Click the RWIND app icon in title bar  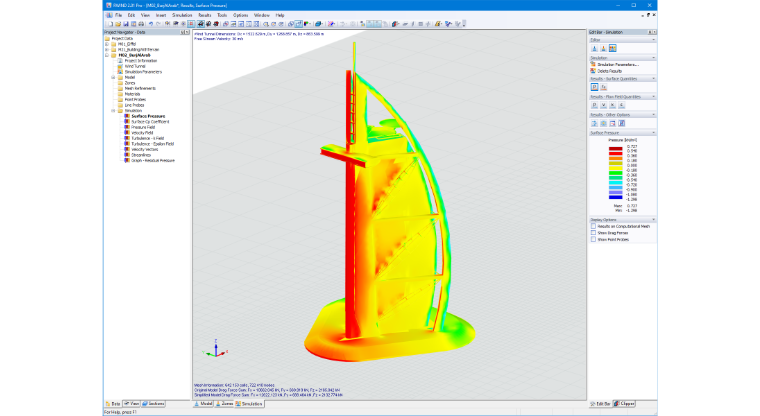click(x=109, y=5)
